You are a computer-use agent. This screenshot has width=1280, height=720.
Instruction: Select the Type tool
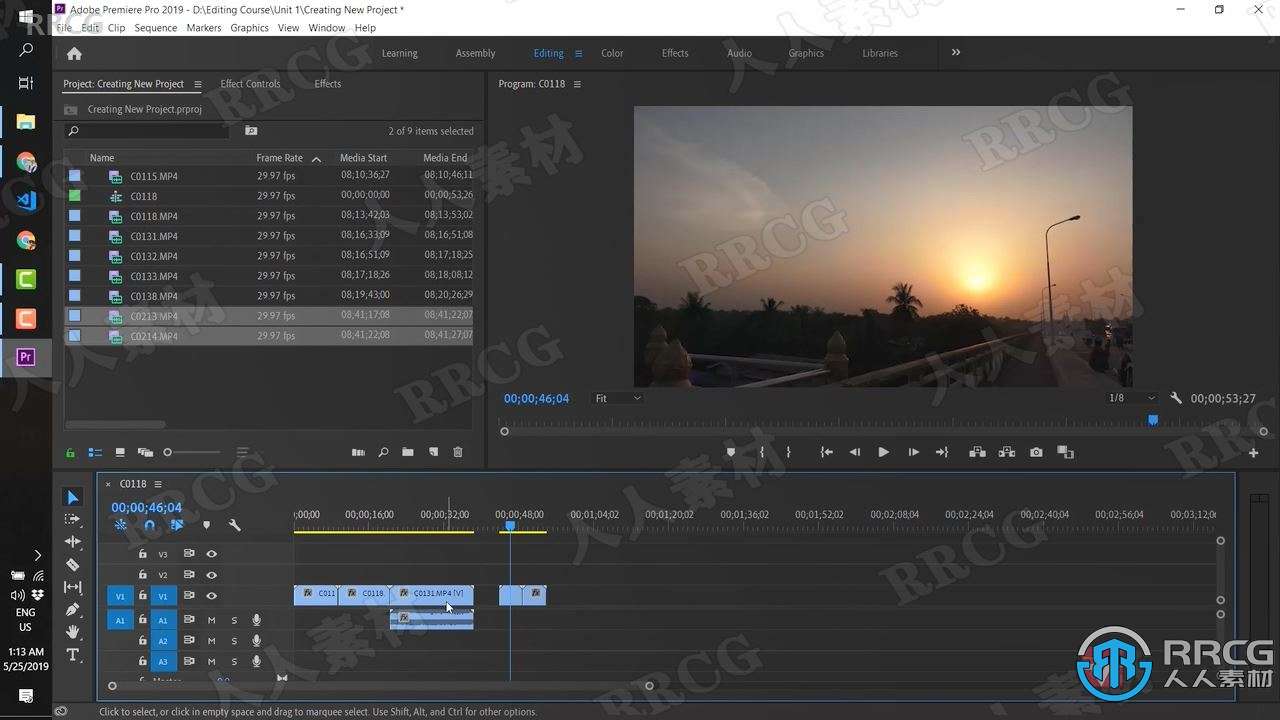pos(73,655)
